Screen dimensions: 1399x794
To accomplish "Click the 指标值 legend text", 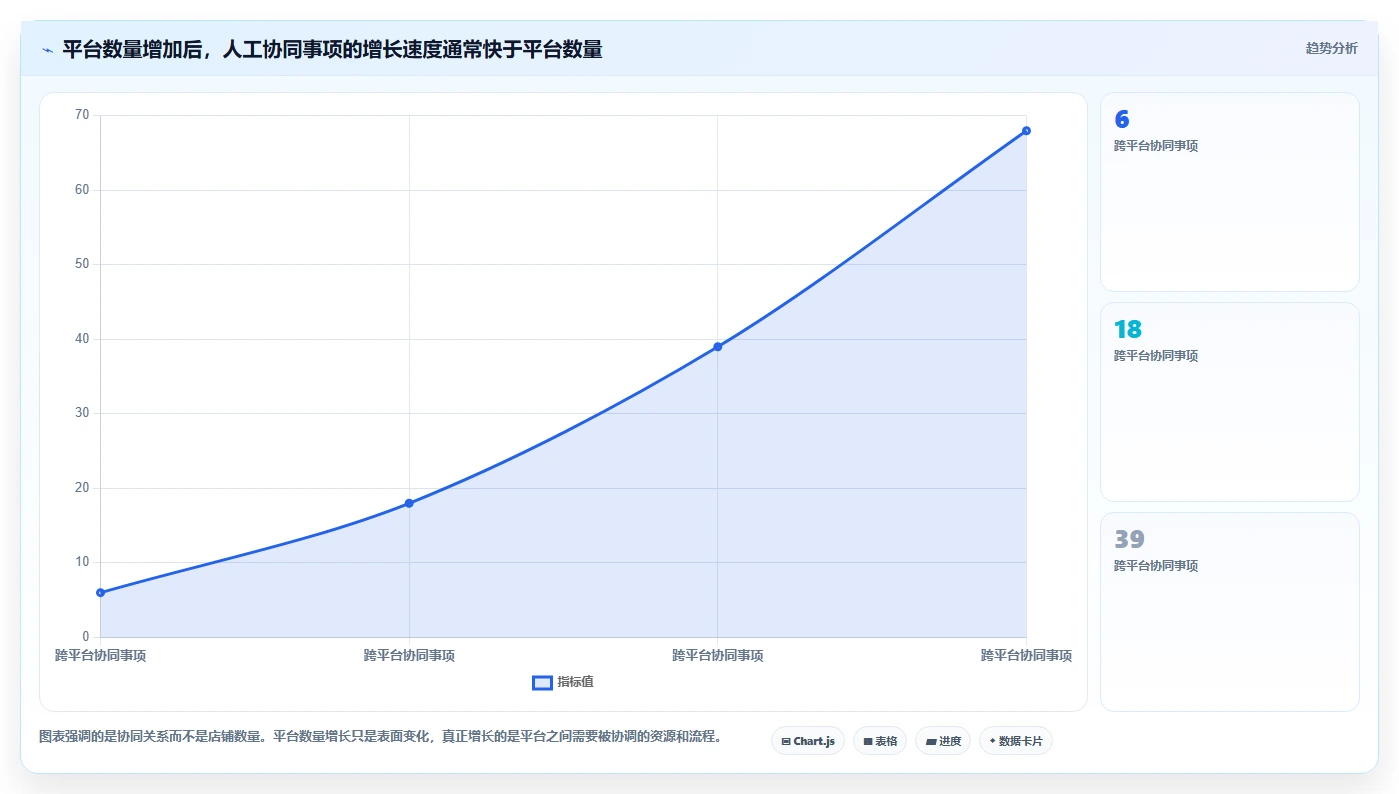I will point(576,682).
